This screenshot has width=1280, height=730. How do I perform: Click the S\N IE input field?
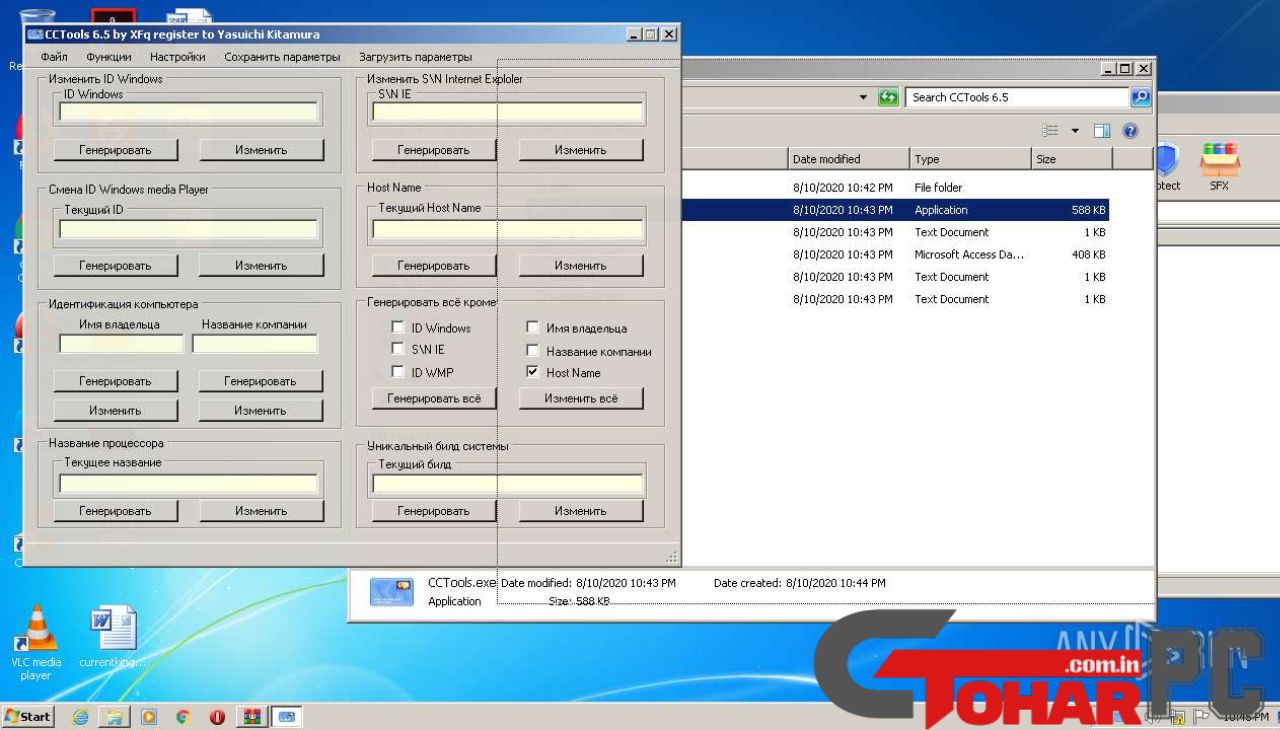click(x=508, y=112)
